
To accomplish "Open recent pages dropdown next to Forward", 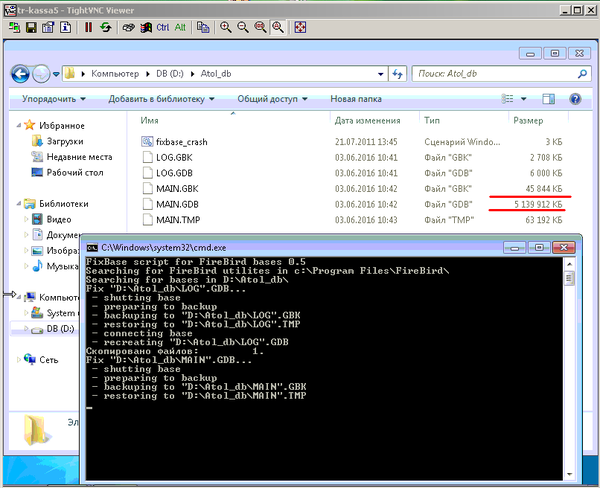I will (56, 74).
